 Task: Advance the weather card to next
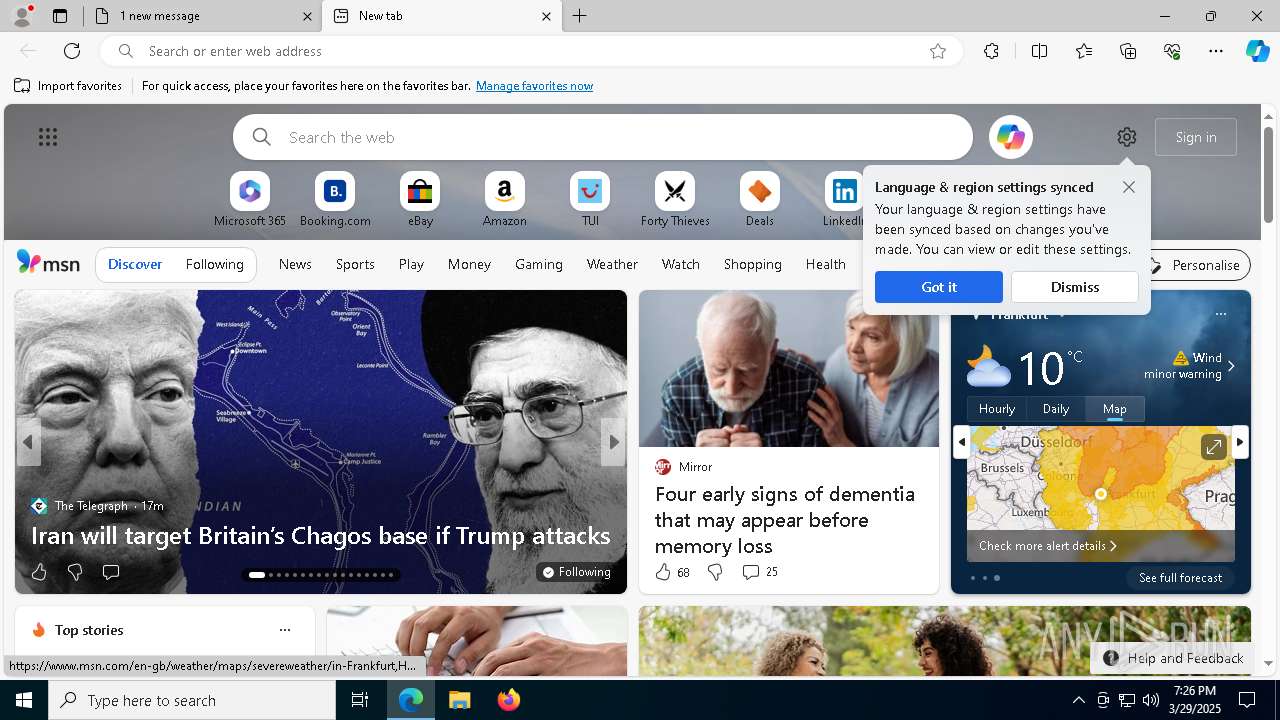1240,442
